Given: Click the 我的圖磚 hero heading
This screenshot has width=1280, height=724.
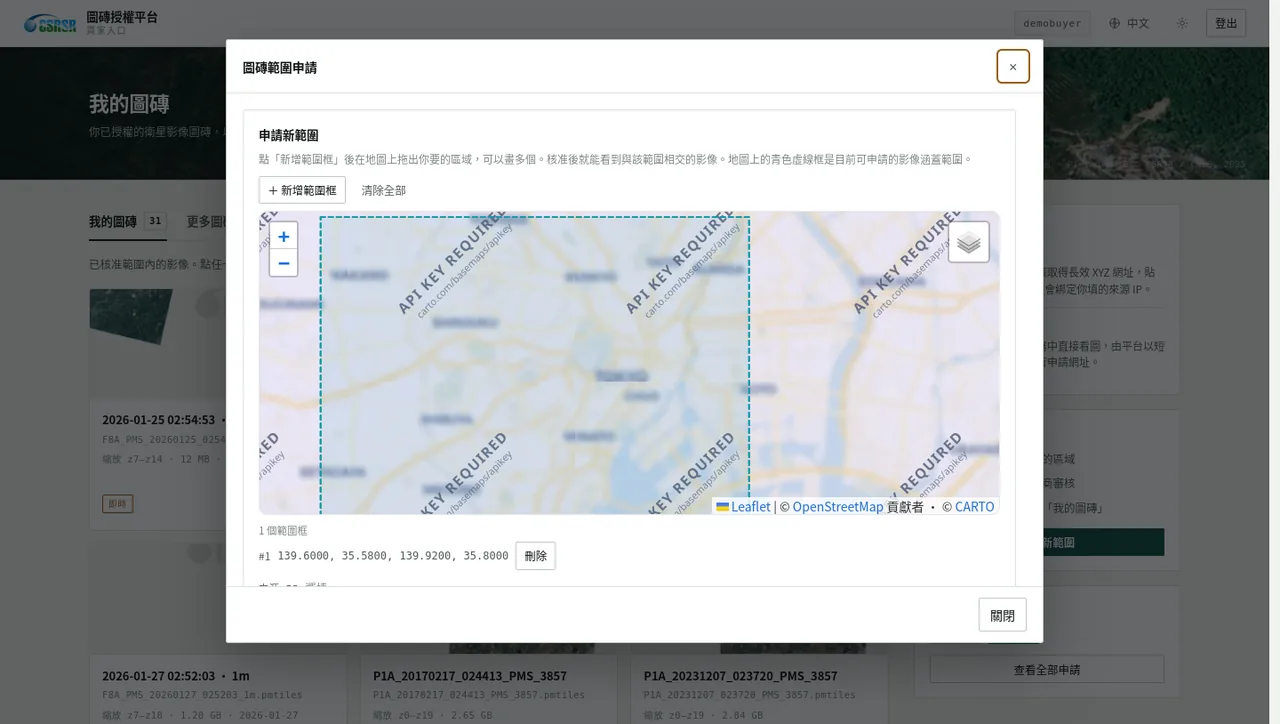Looking at the screenshot, I should coord(129,104).
